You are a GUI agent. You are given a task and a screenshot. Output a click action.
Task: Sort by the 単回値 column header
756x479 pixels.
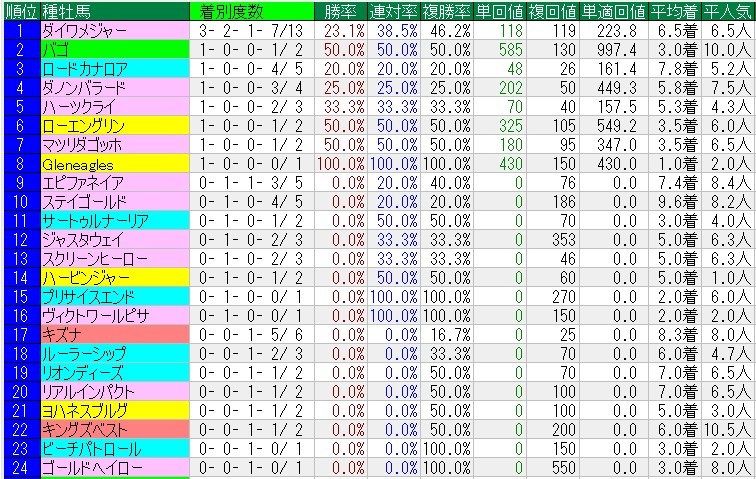pos(500,12)
